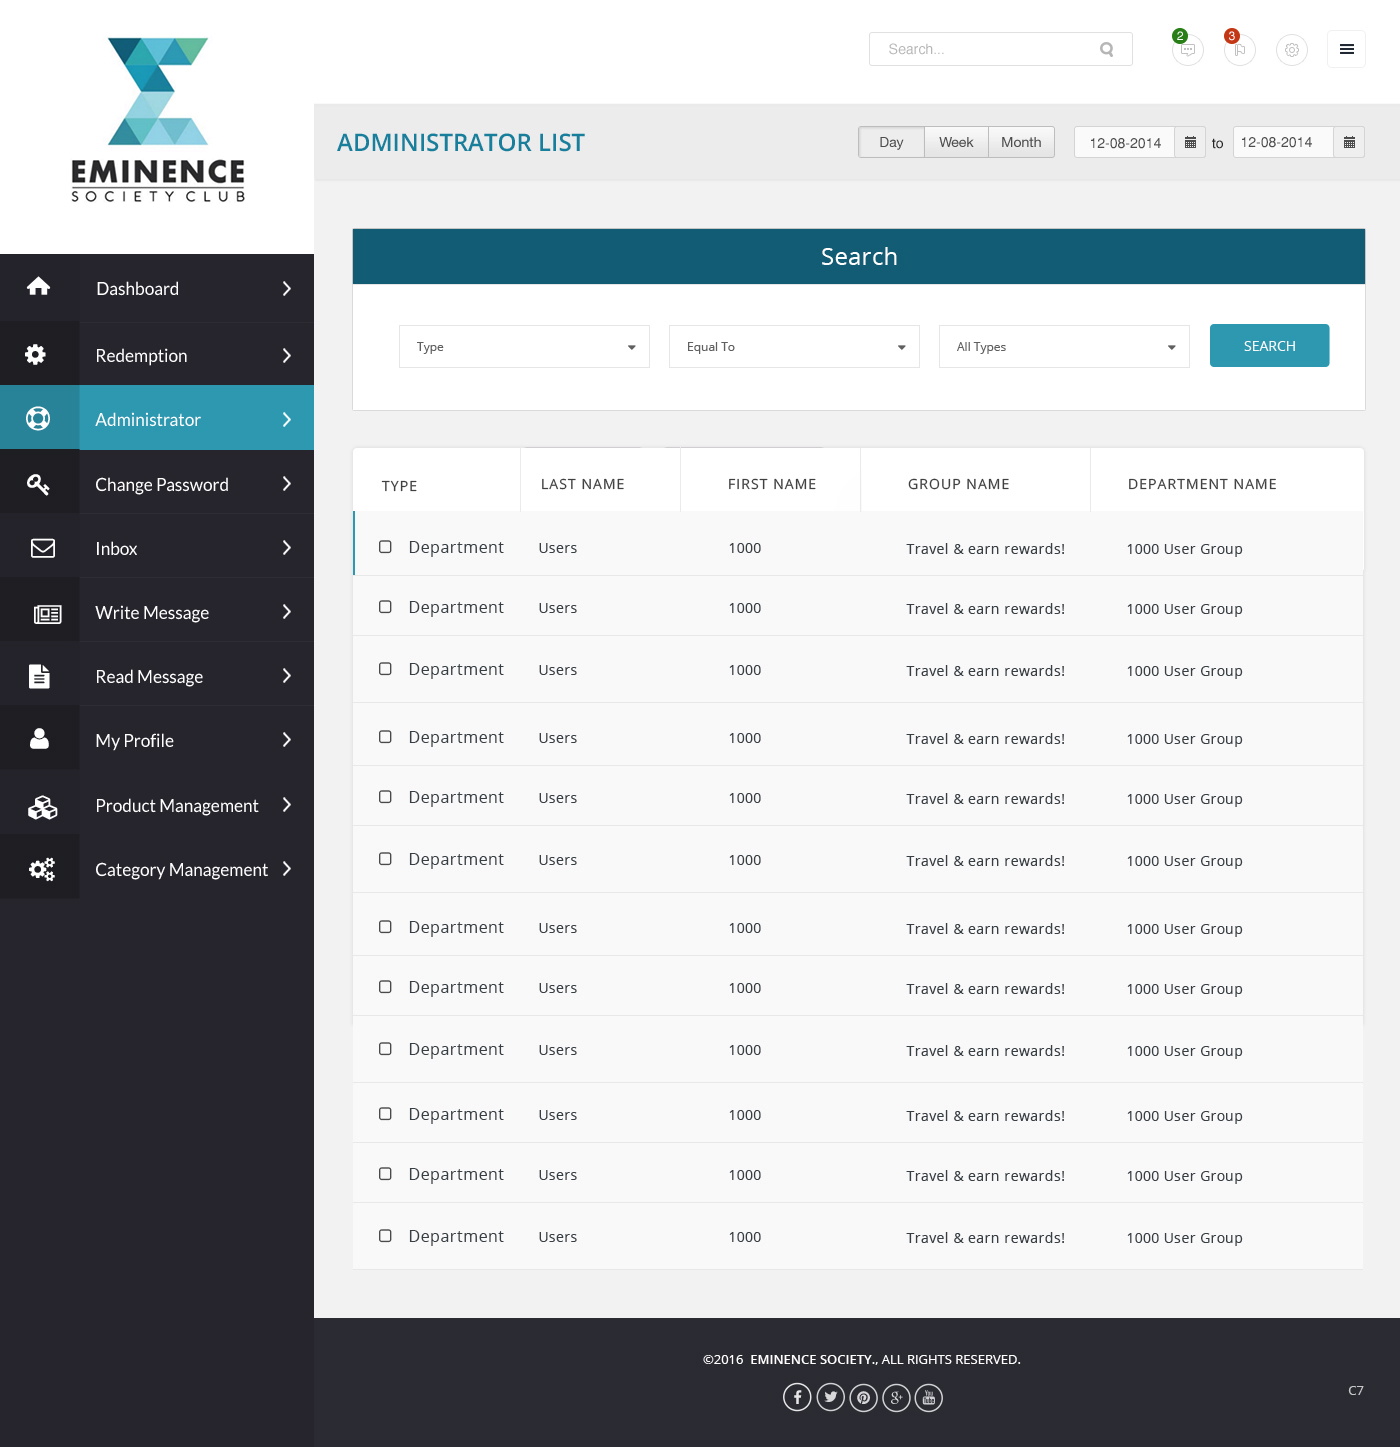Open the calendar picker beside the end date

1349,142
